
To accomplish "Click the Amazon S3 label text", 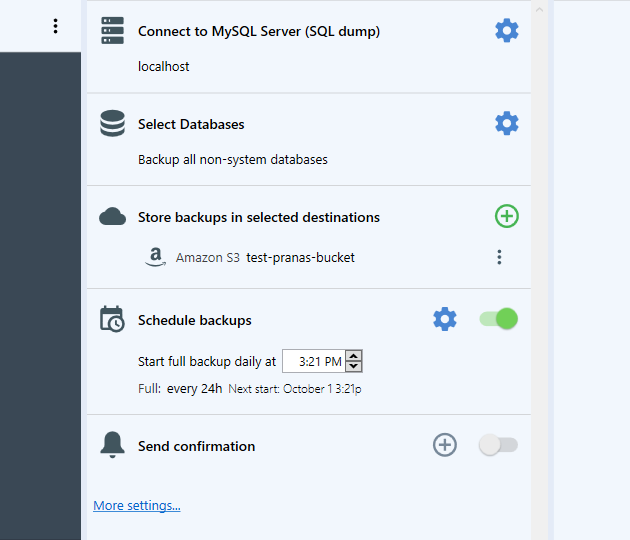I will tap(208, 258).
